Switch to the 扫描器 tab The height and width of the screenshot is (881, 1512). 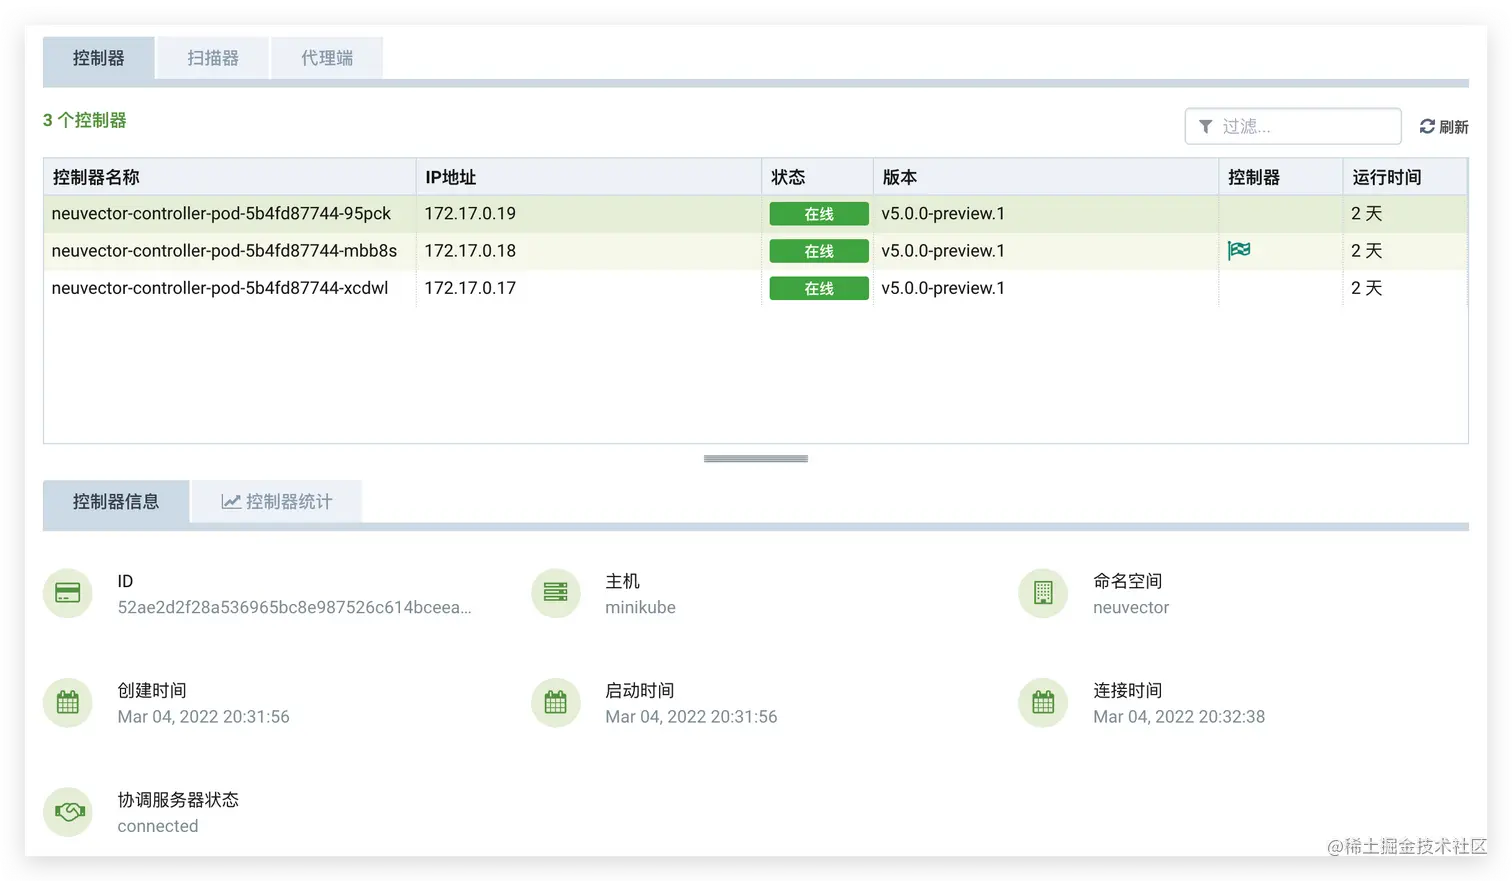212,58
